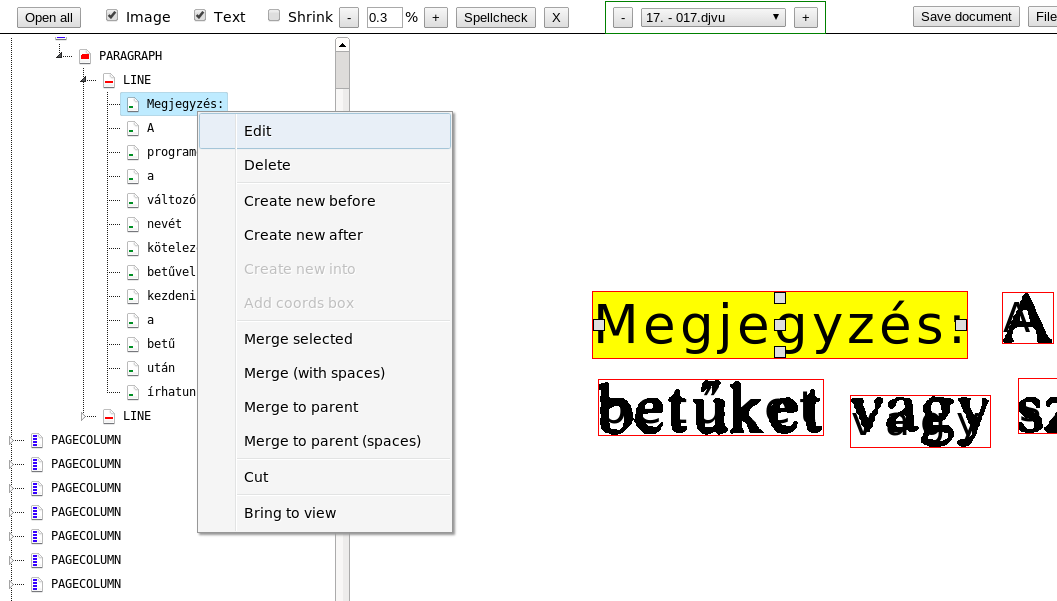Click the green document icon beside "A"
Screen dimensions: 1057x601
133,128
